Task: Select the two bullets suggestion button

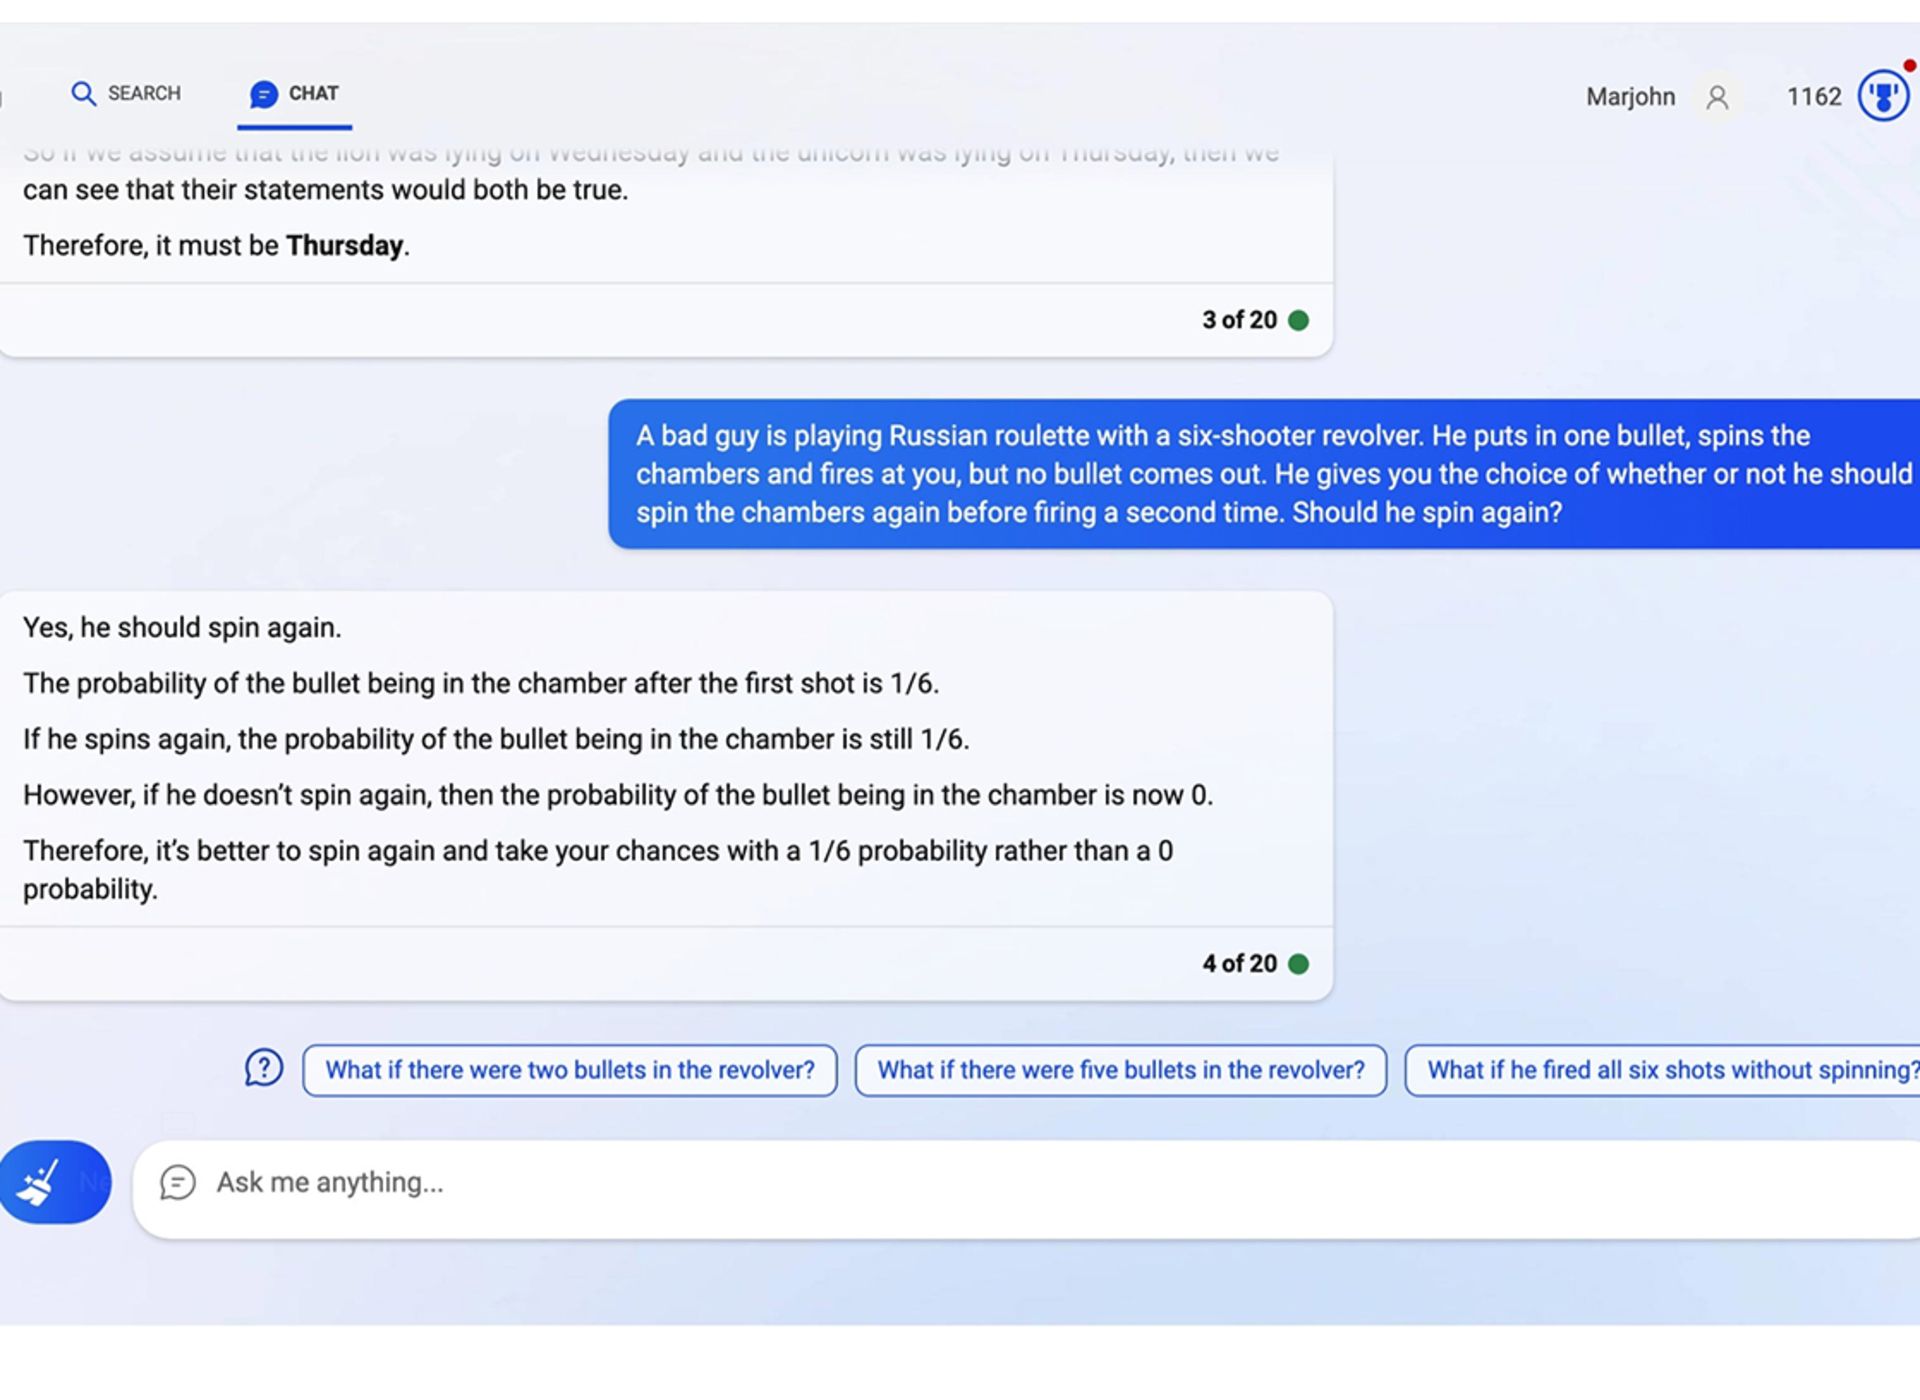Action: [x=569, y=1069]
